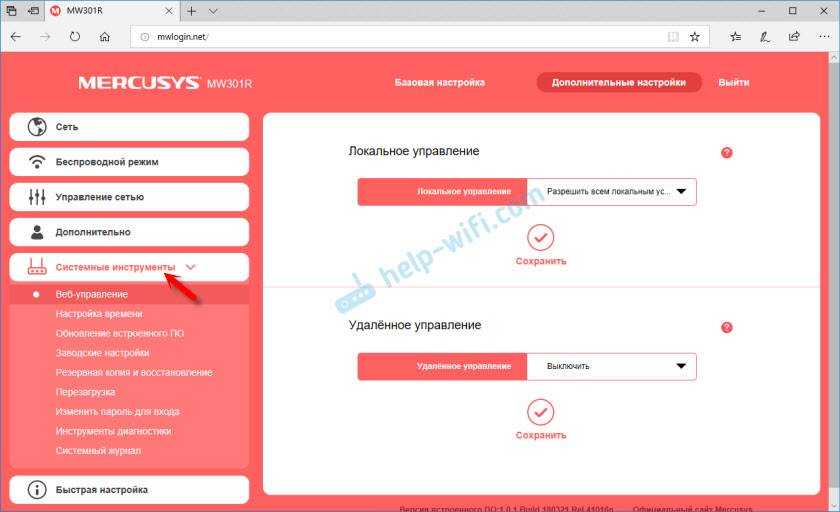
Task: Click the info icon beside Быстрая настройка
Action: click(37, 490)
